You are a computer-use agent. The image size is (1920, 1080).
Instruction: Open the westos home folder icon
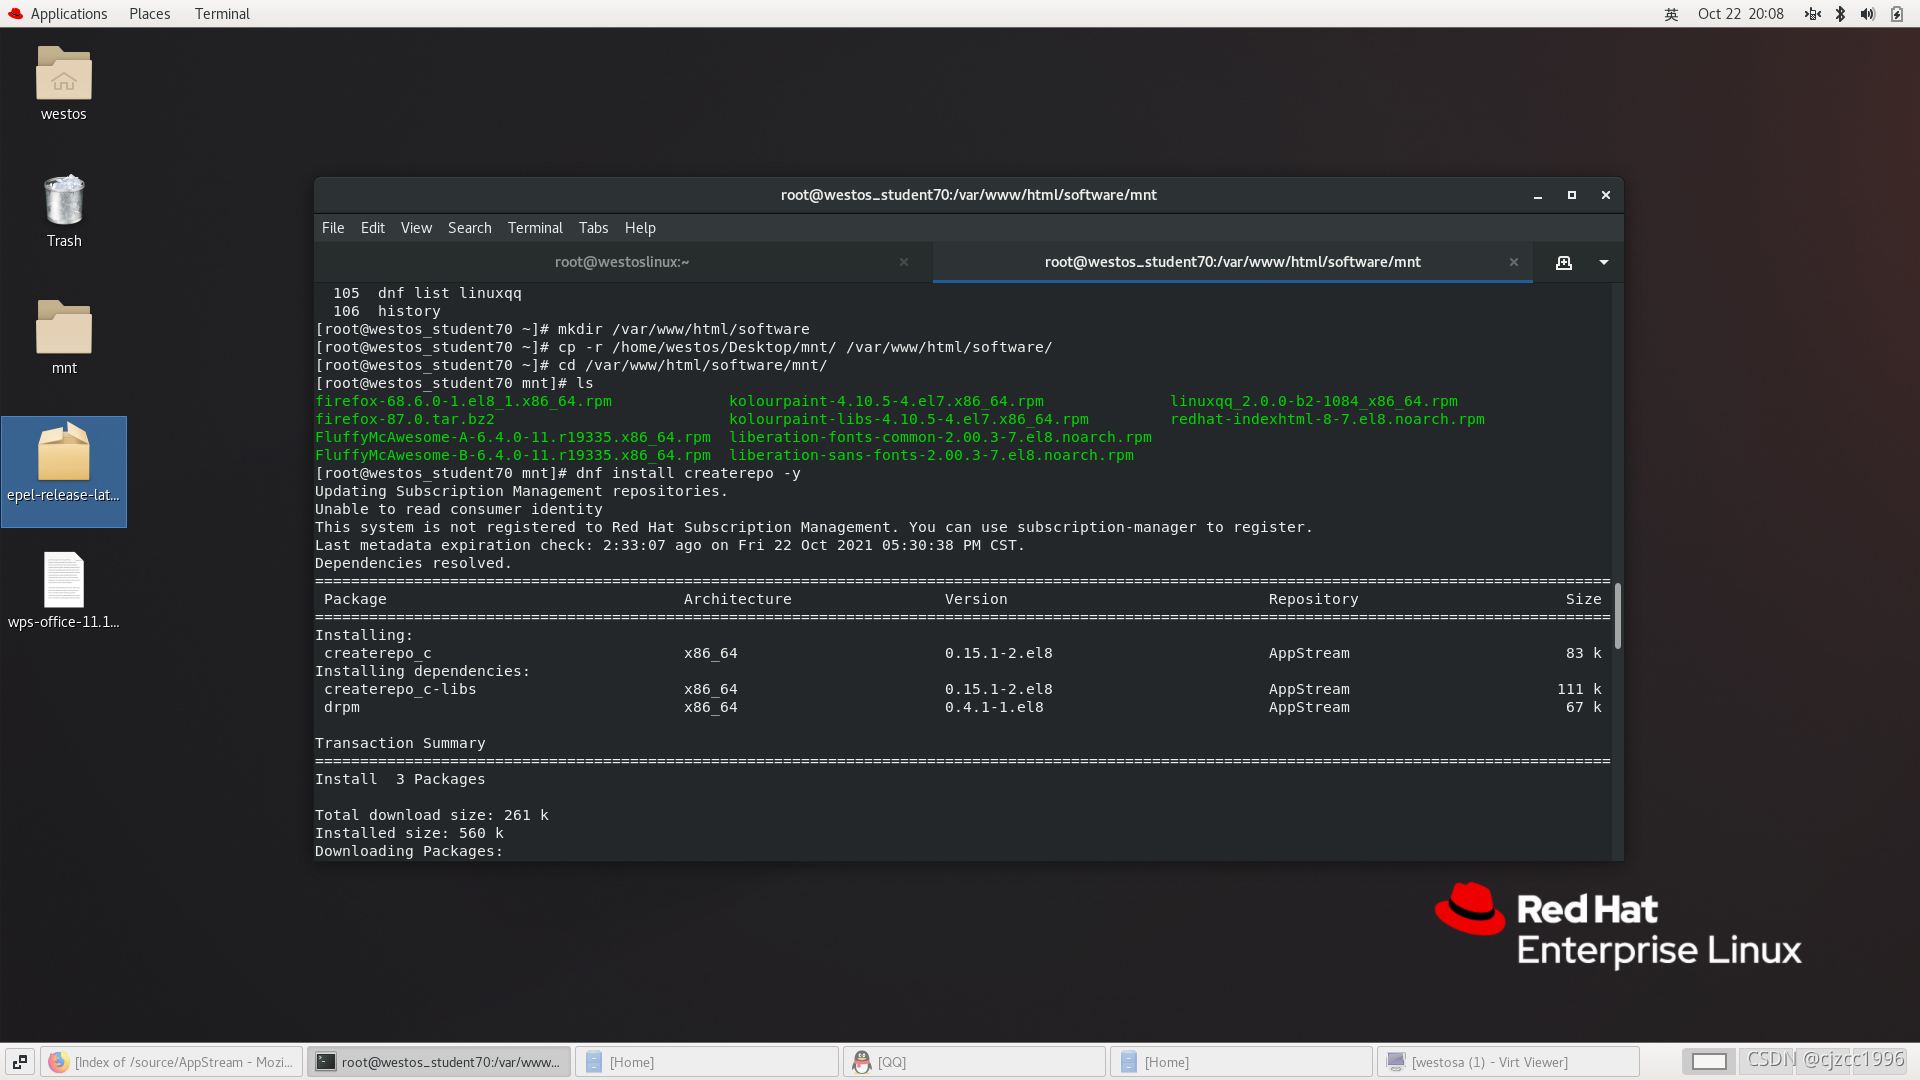pyautogui.click(x=64, y=75)
